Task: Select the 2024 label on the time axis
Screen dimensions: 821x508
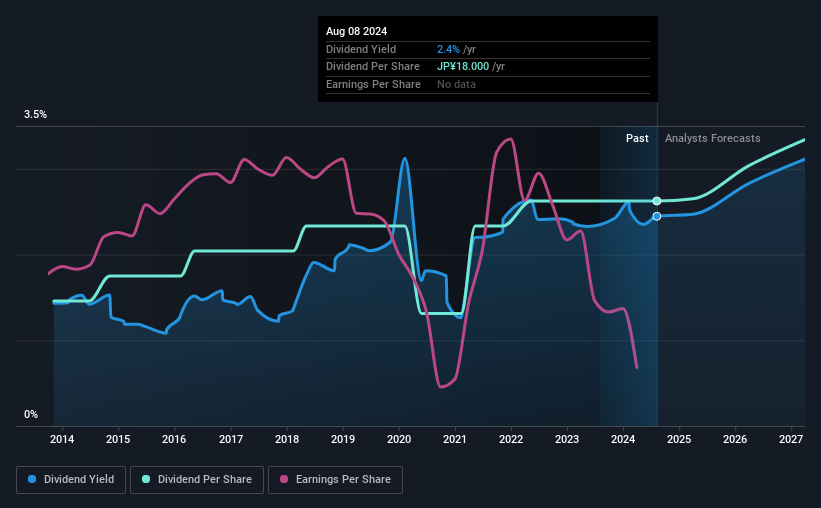Action: click(623, 439)
